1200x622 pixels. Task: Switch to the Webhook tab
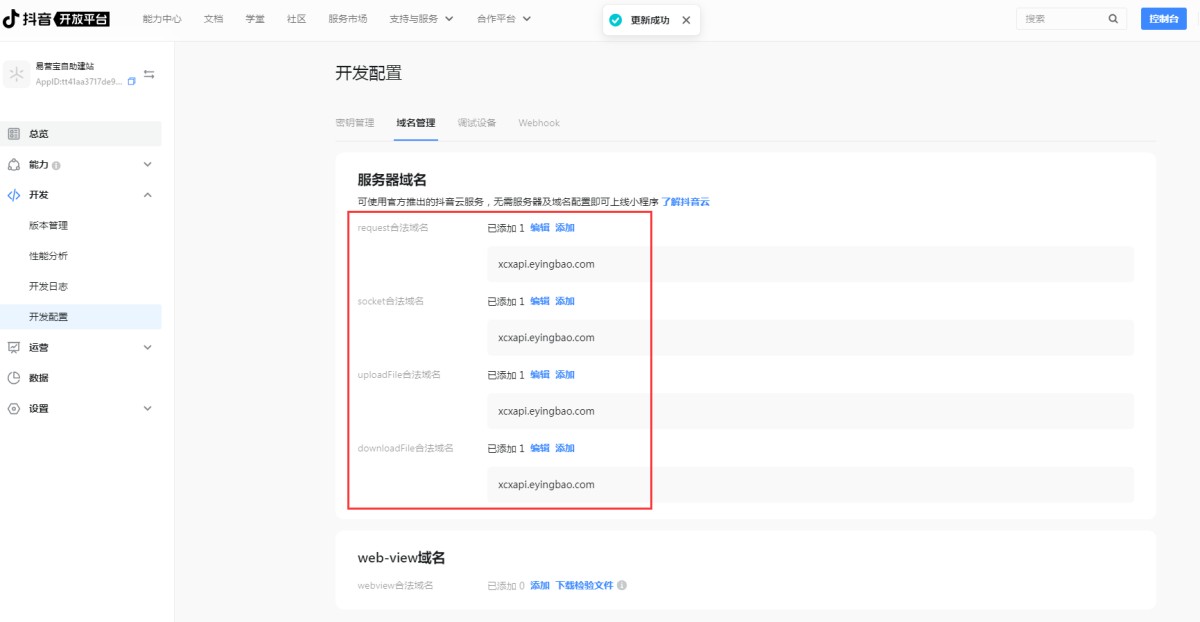539,123
